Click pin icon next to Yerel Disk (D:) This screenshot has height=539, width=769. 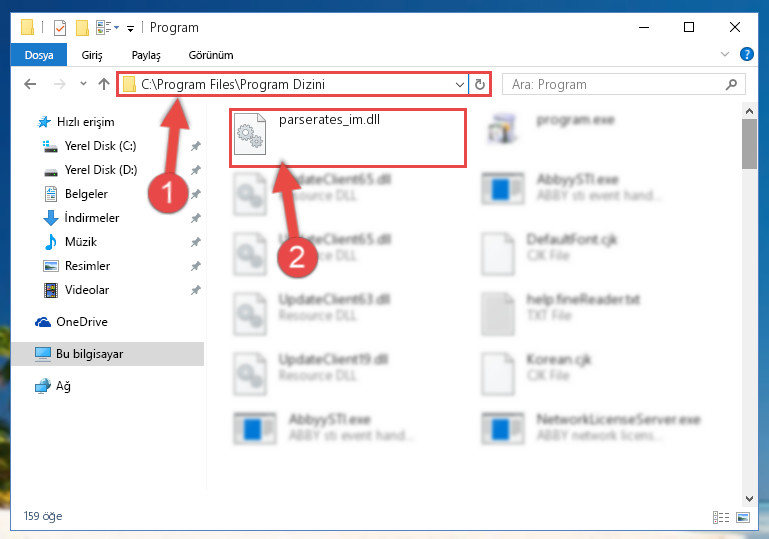(196, 170)
